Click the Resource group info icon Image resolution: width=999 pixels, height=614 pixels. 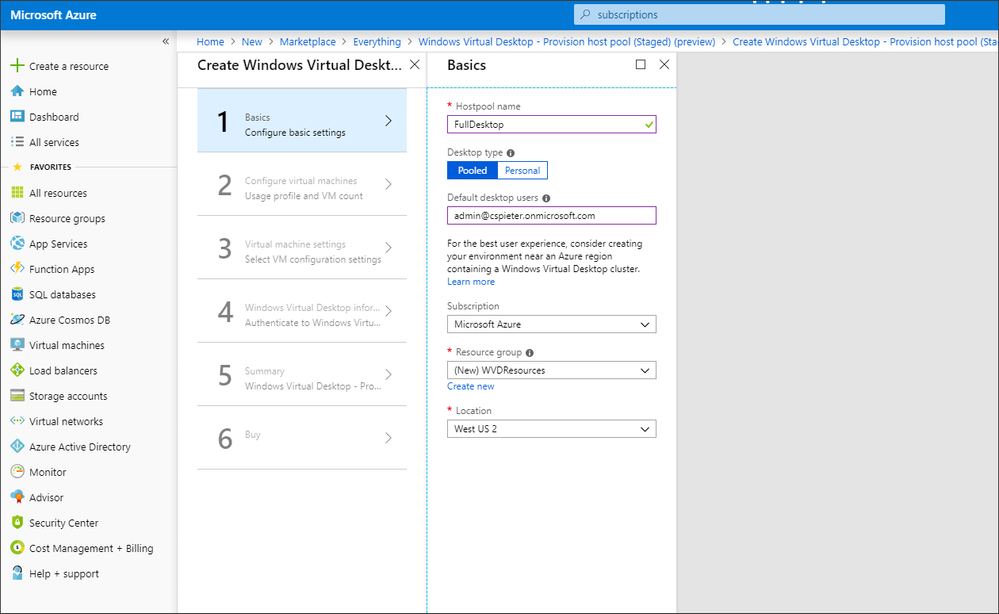point(529,353)
